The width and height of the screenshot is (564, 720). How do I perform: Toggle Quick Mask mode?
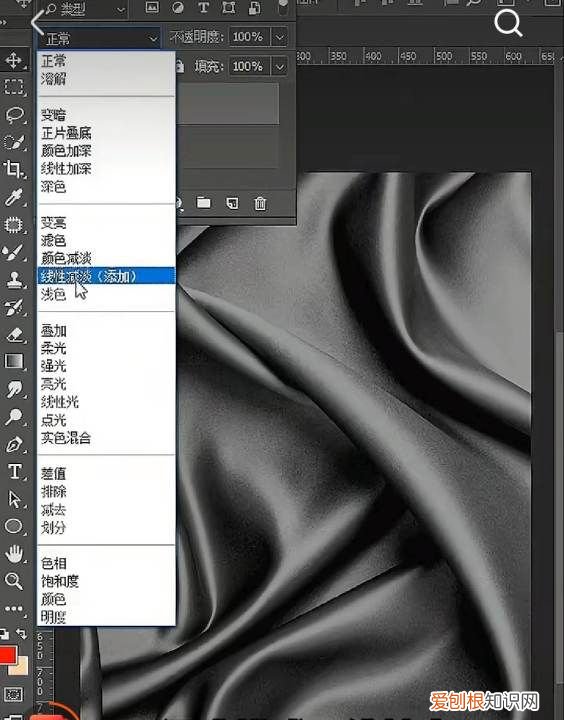pyautogui.click(x=13, y=694)
